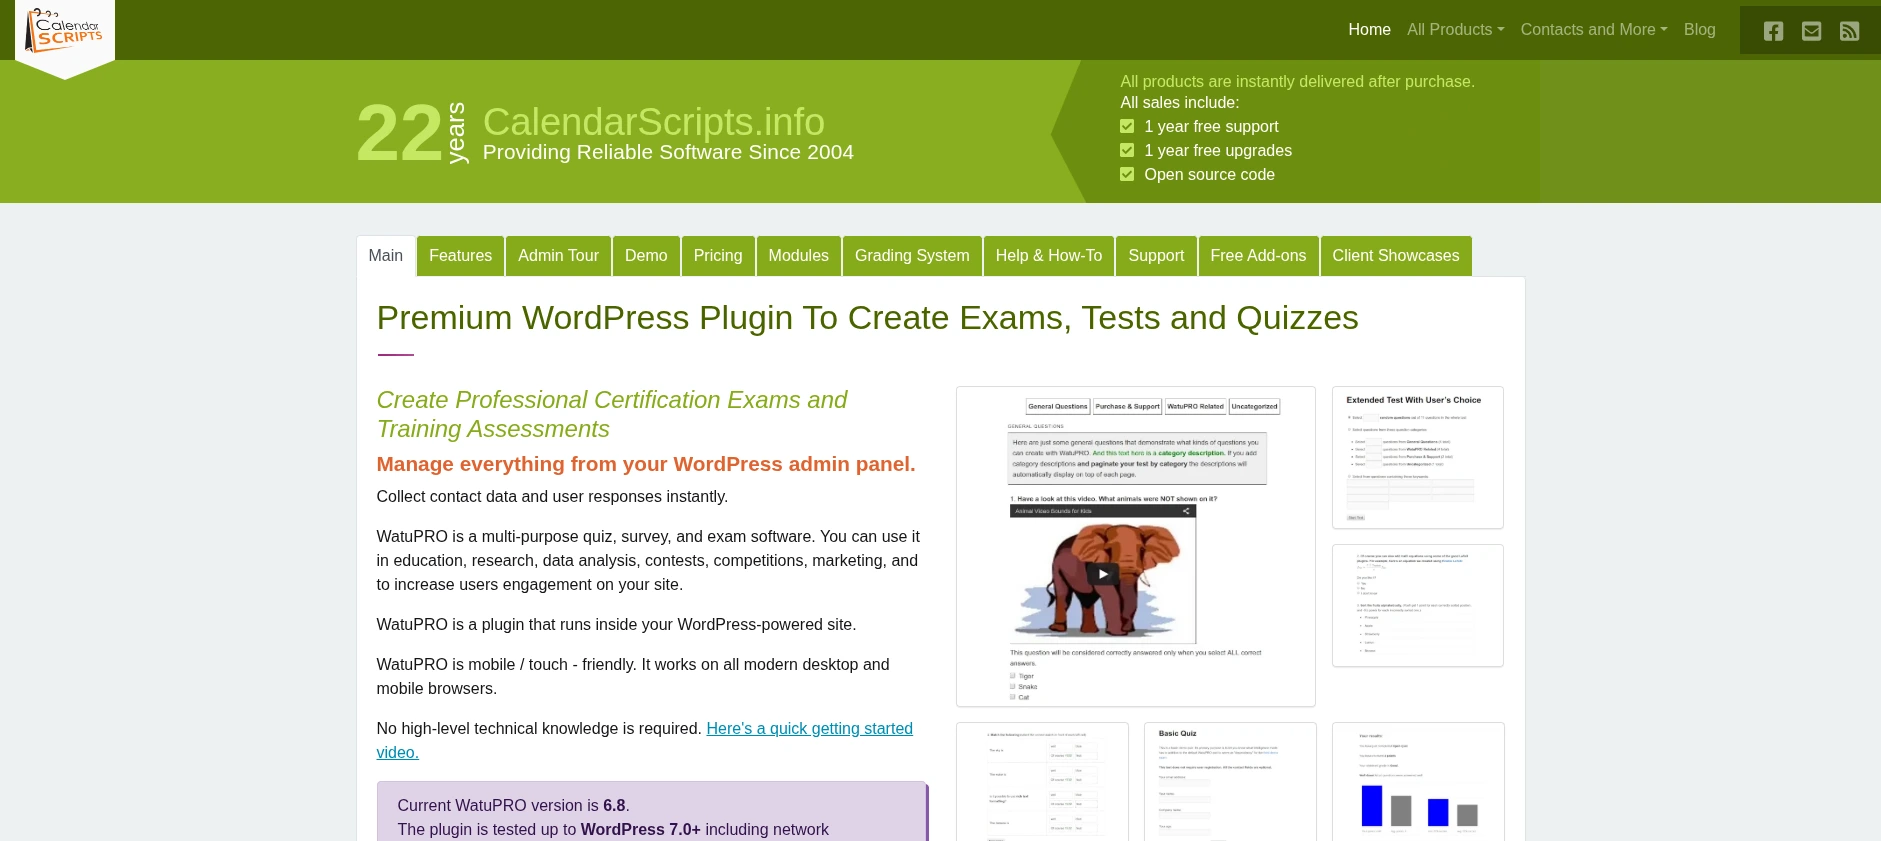
Task: Select the Free Add-ons tab
Action: [1258, 256]
